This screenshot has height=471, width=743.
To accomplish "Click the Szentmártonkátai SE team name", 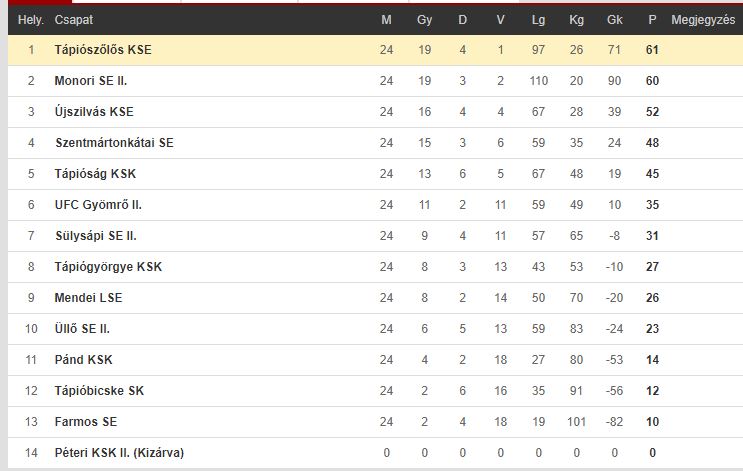I will (114, 143).
